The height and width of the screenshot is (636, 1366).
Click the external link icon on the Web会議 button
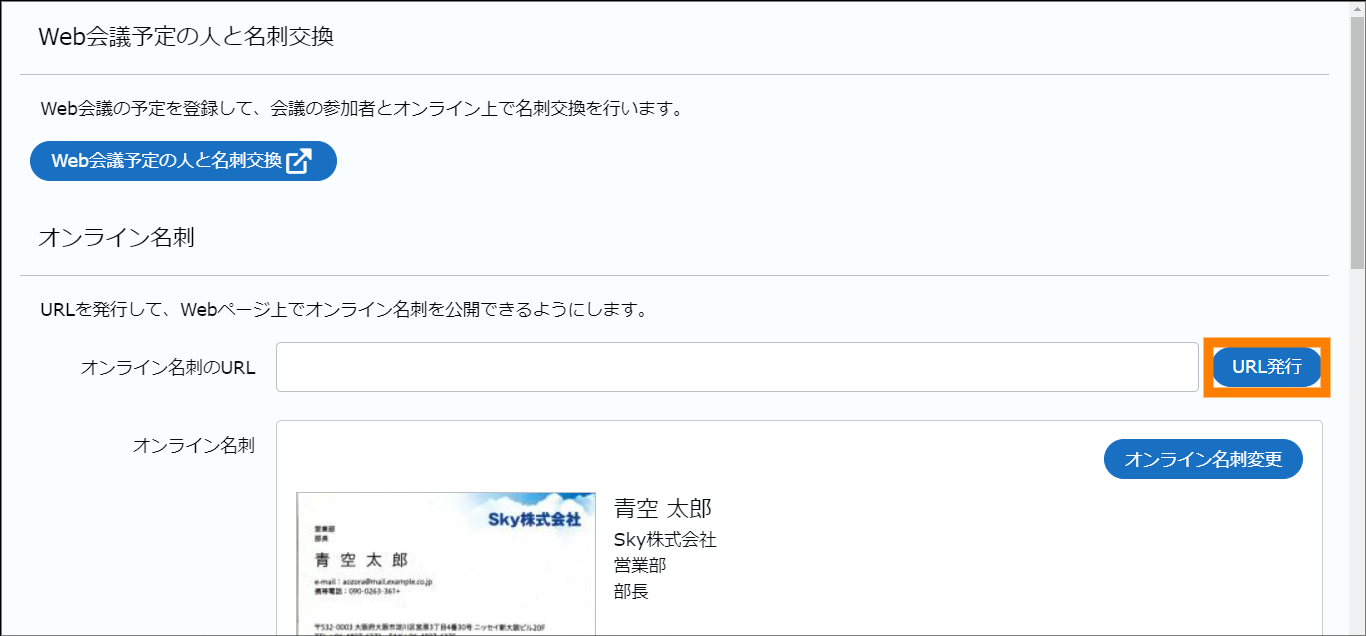pos(299,161)
